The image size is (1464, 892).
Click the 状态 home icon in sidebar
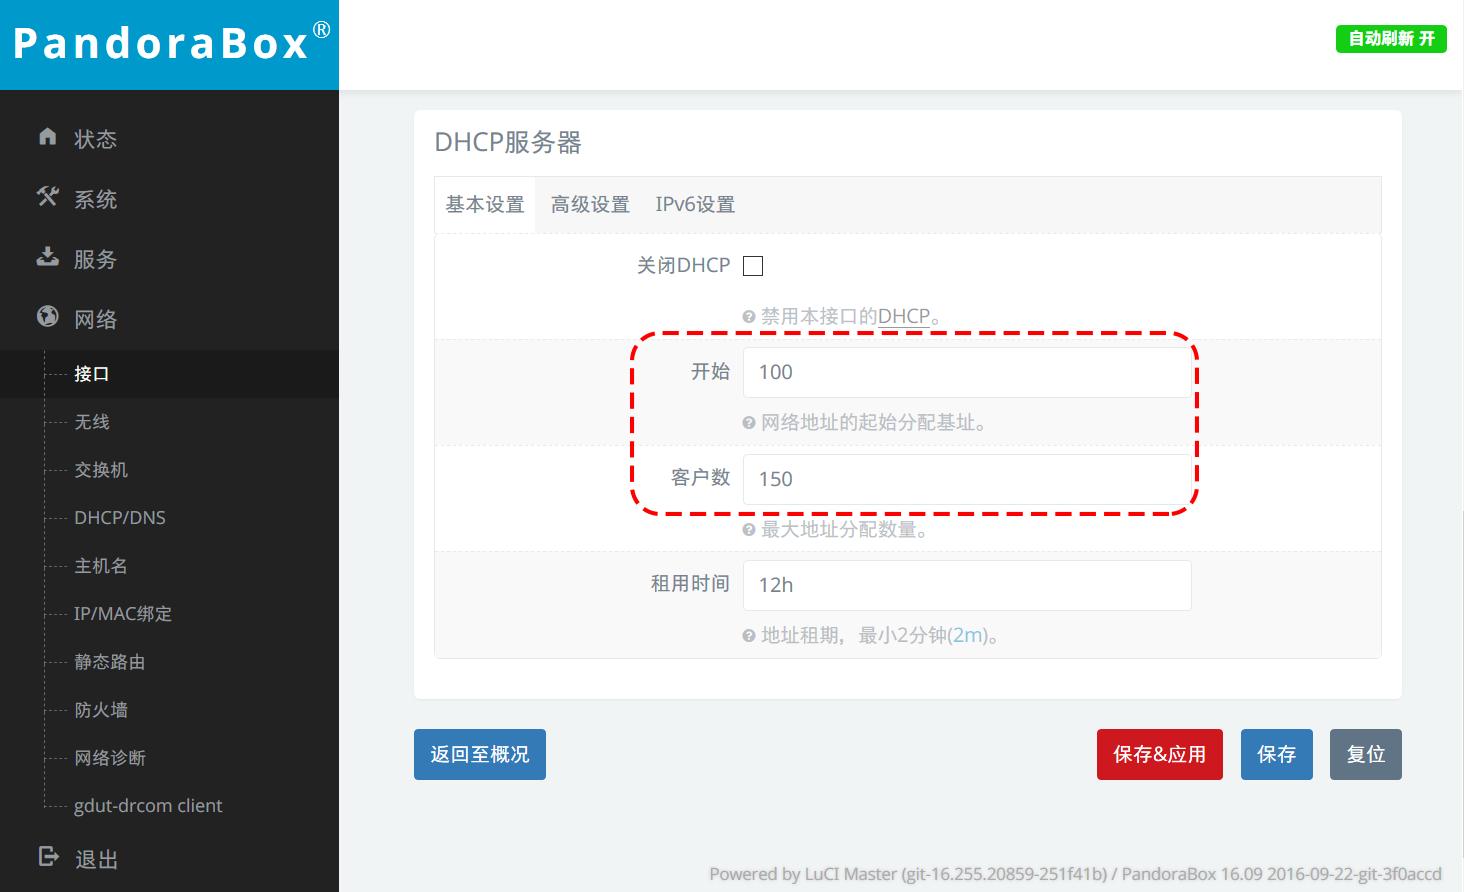[x=47, y=138]
